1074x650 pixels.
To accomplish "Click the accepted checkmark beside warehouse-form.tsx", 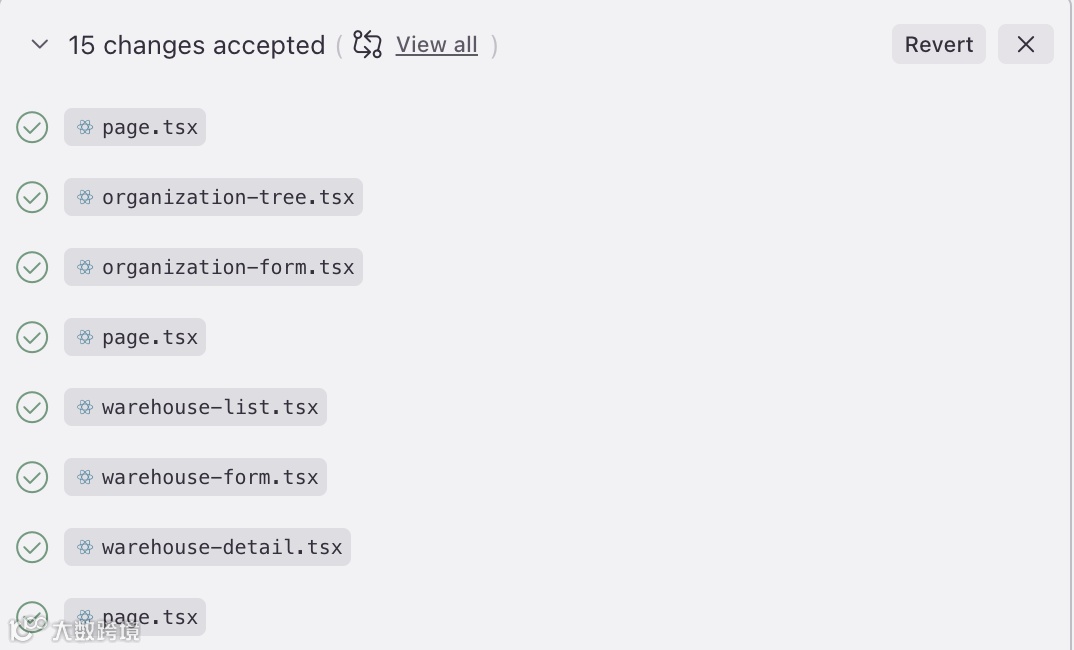I will coord(32,477).
